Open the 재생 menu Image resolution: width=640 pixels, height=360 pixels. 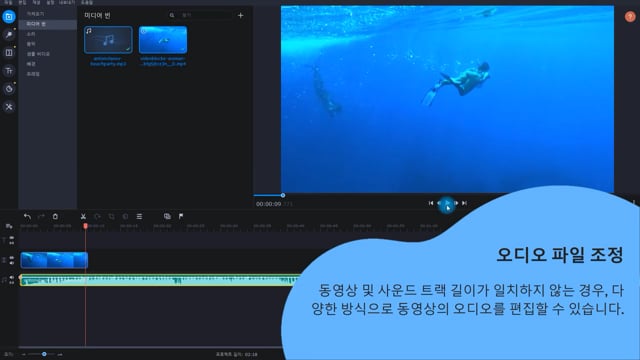point(36,2)
